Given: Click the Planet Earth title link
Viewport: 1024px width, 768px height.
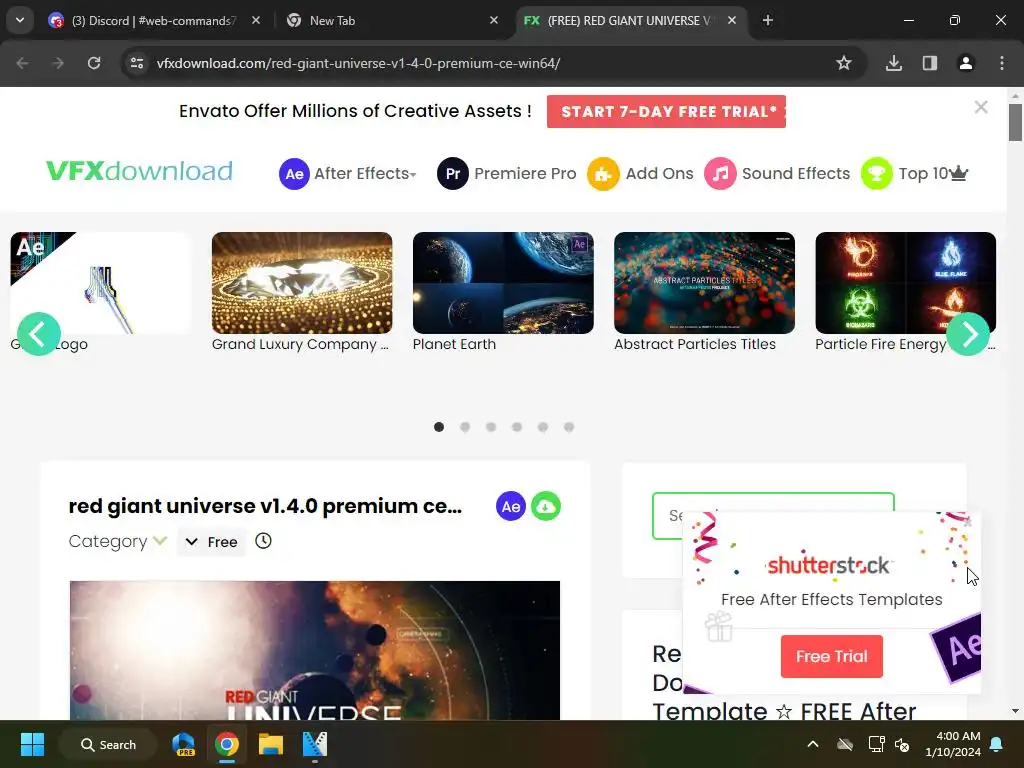Looking at the screenshot, I should click(455, 344).
